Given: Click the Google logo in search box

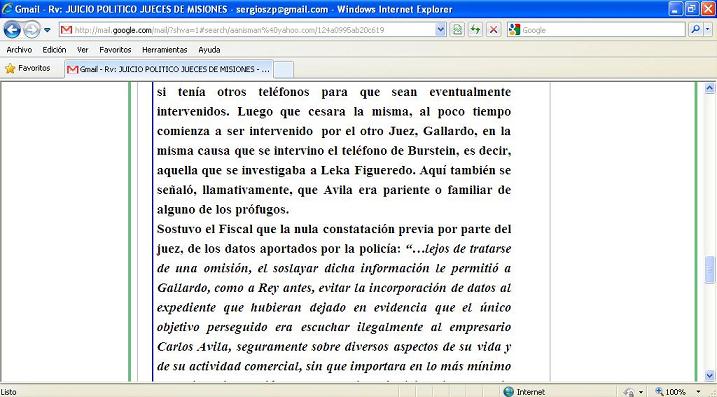Looking at the screenshot, I should pos(514,30).
